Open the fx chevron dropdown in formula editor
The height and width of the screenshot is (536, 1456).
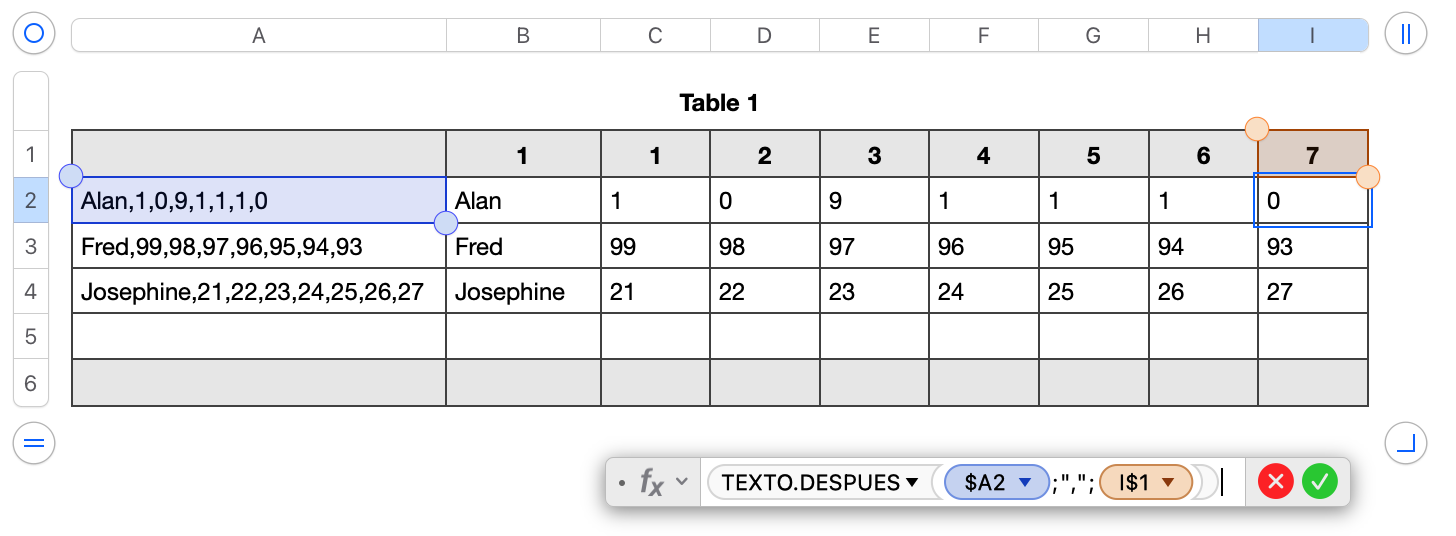(682, 482)
